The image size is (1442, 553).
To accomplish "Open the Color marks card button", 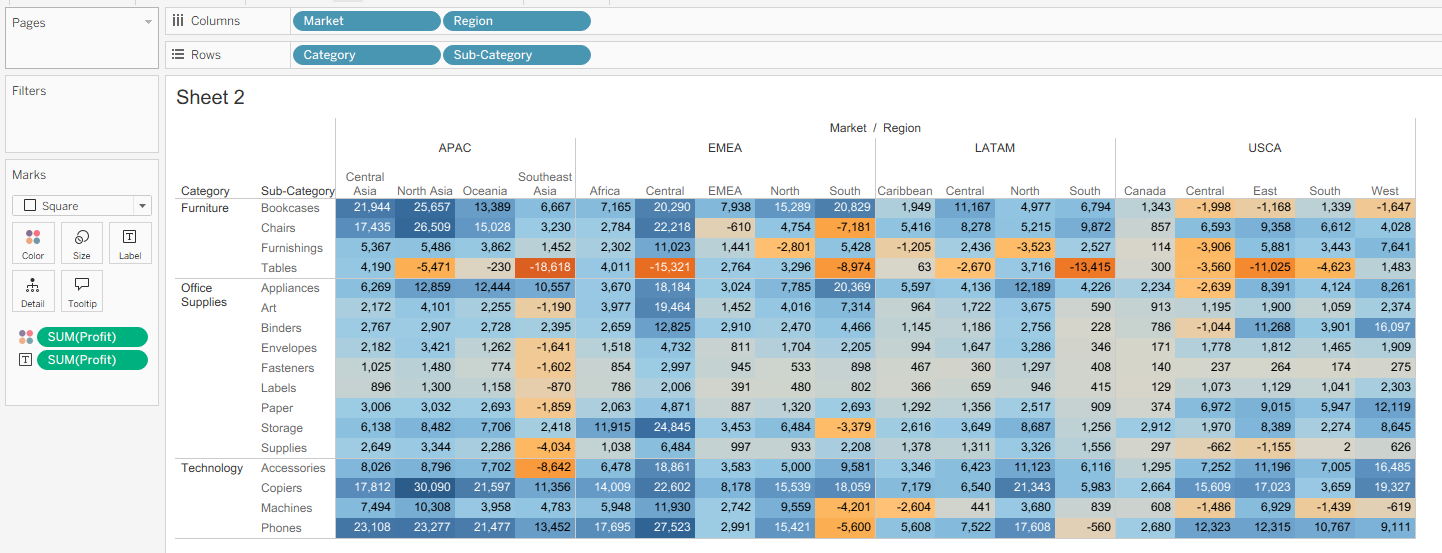I will 33,243.
